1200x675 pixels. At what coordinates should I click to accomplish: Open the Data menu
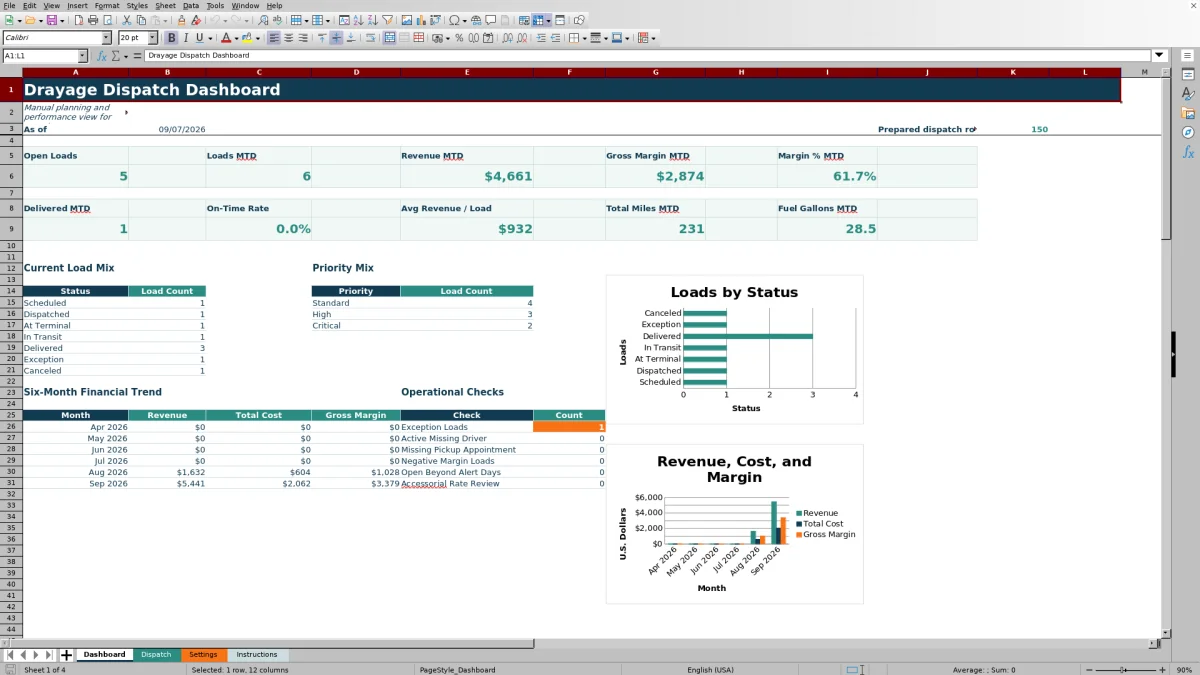coord(190,5)
